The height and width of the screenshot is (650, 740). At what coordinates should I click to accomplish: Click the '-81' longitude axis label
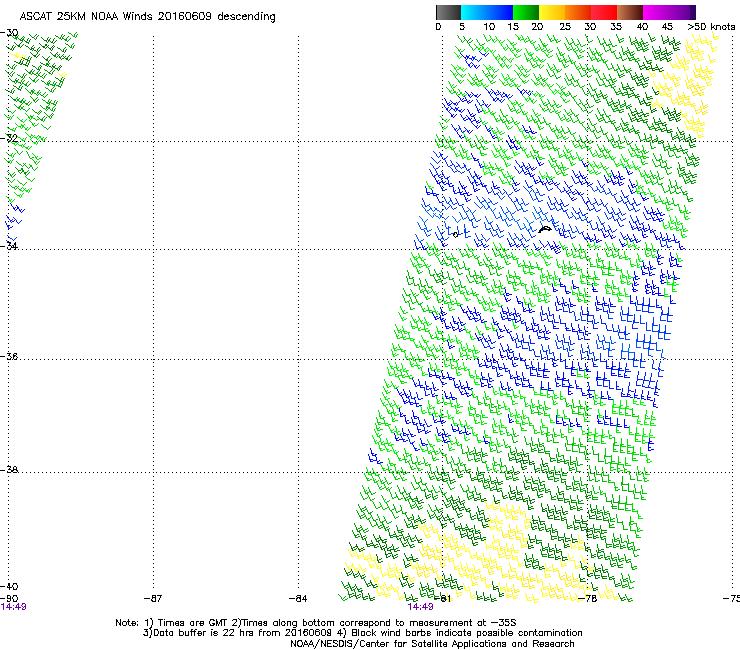click(x=442, y=598)
